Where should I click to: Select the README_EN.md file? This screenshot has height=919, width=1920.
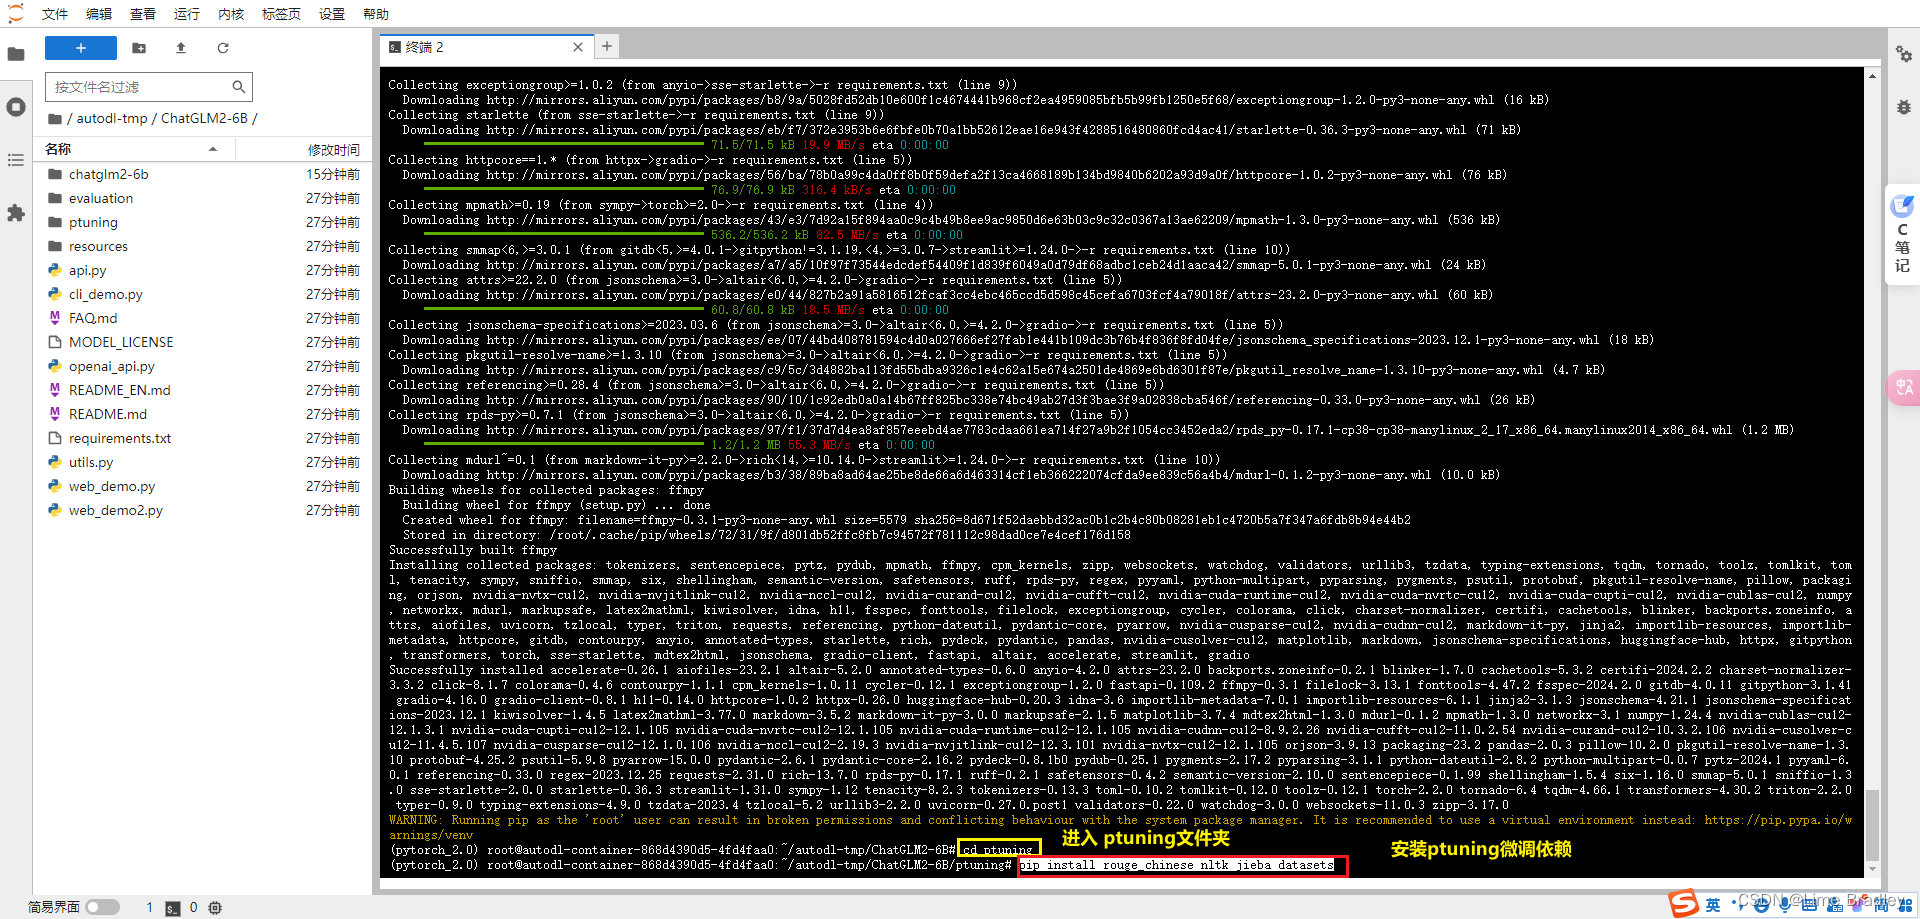click(203, 390)
